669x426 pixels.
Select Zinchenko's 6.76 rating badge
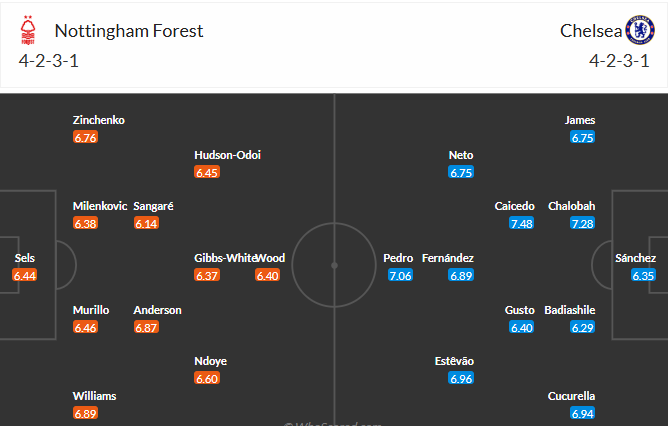coord(85,138)
